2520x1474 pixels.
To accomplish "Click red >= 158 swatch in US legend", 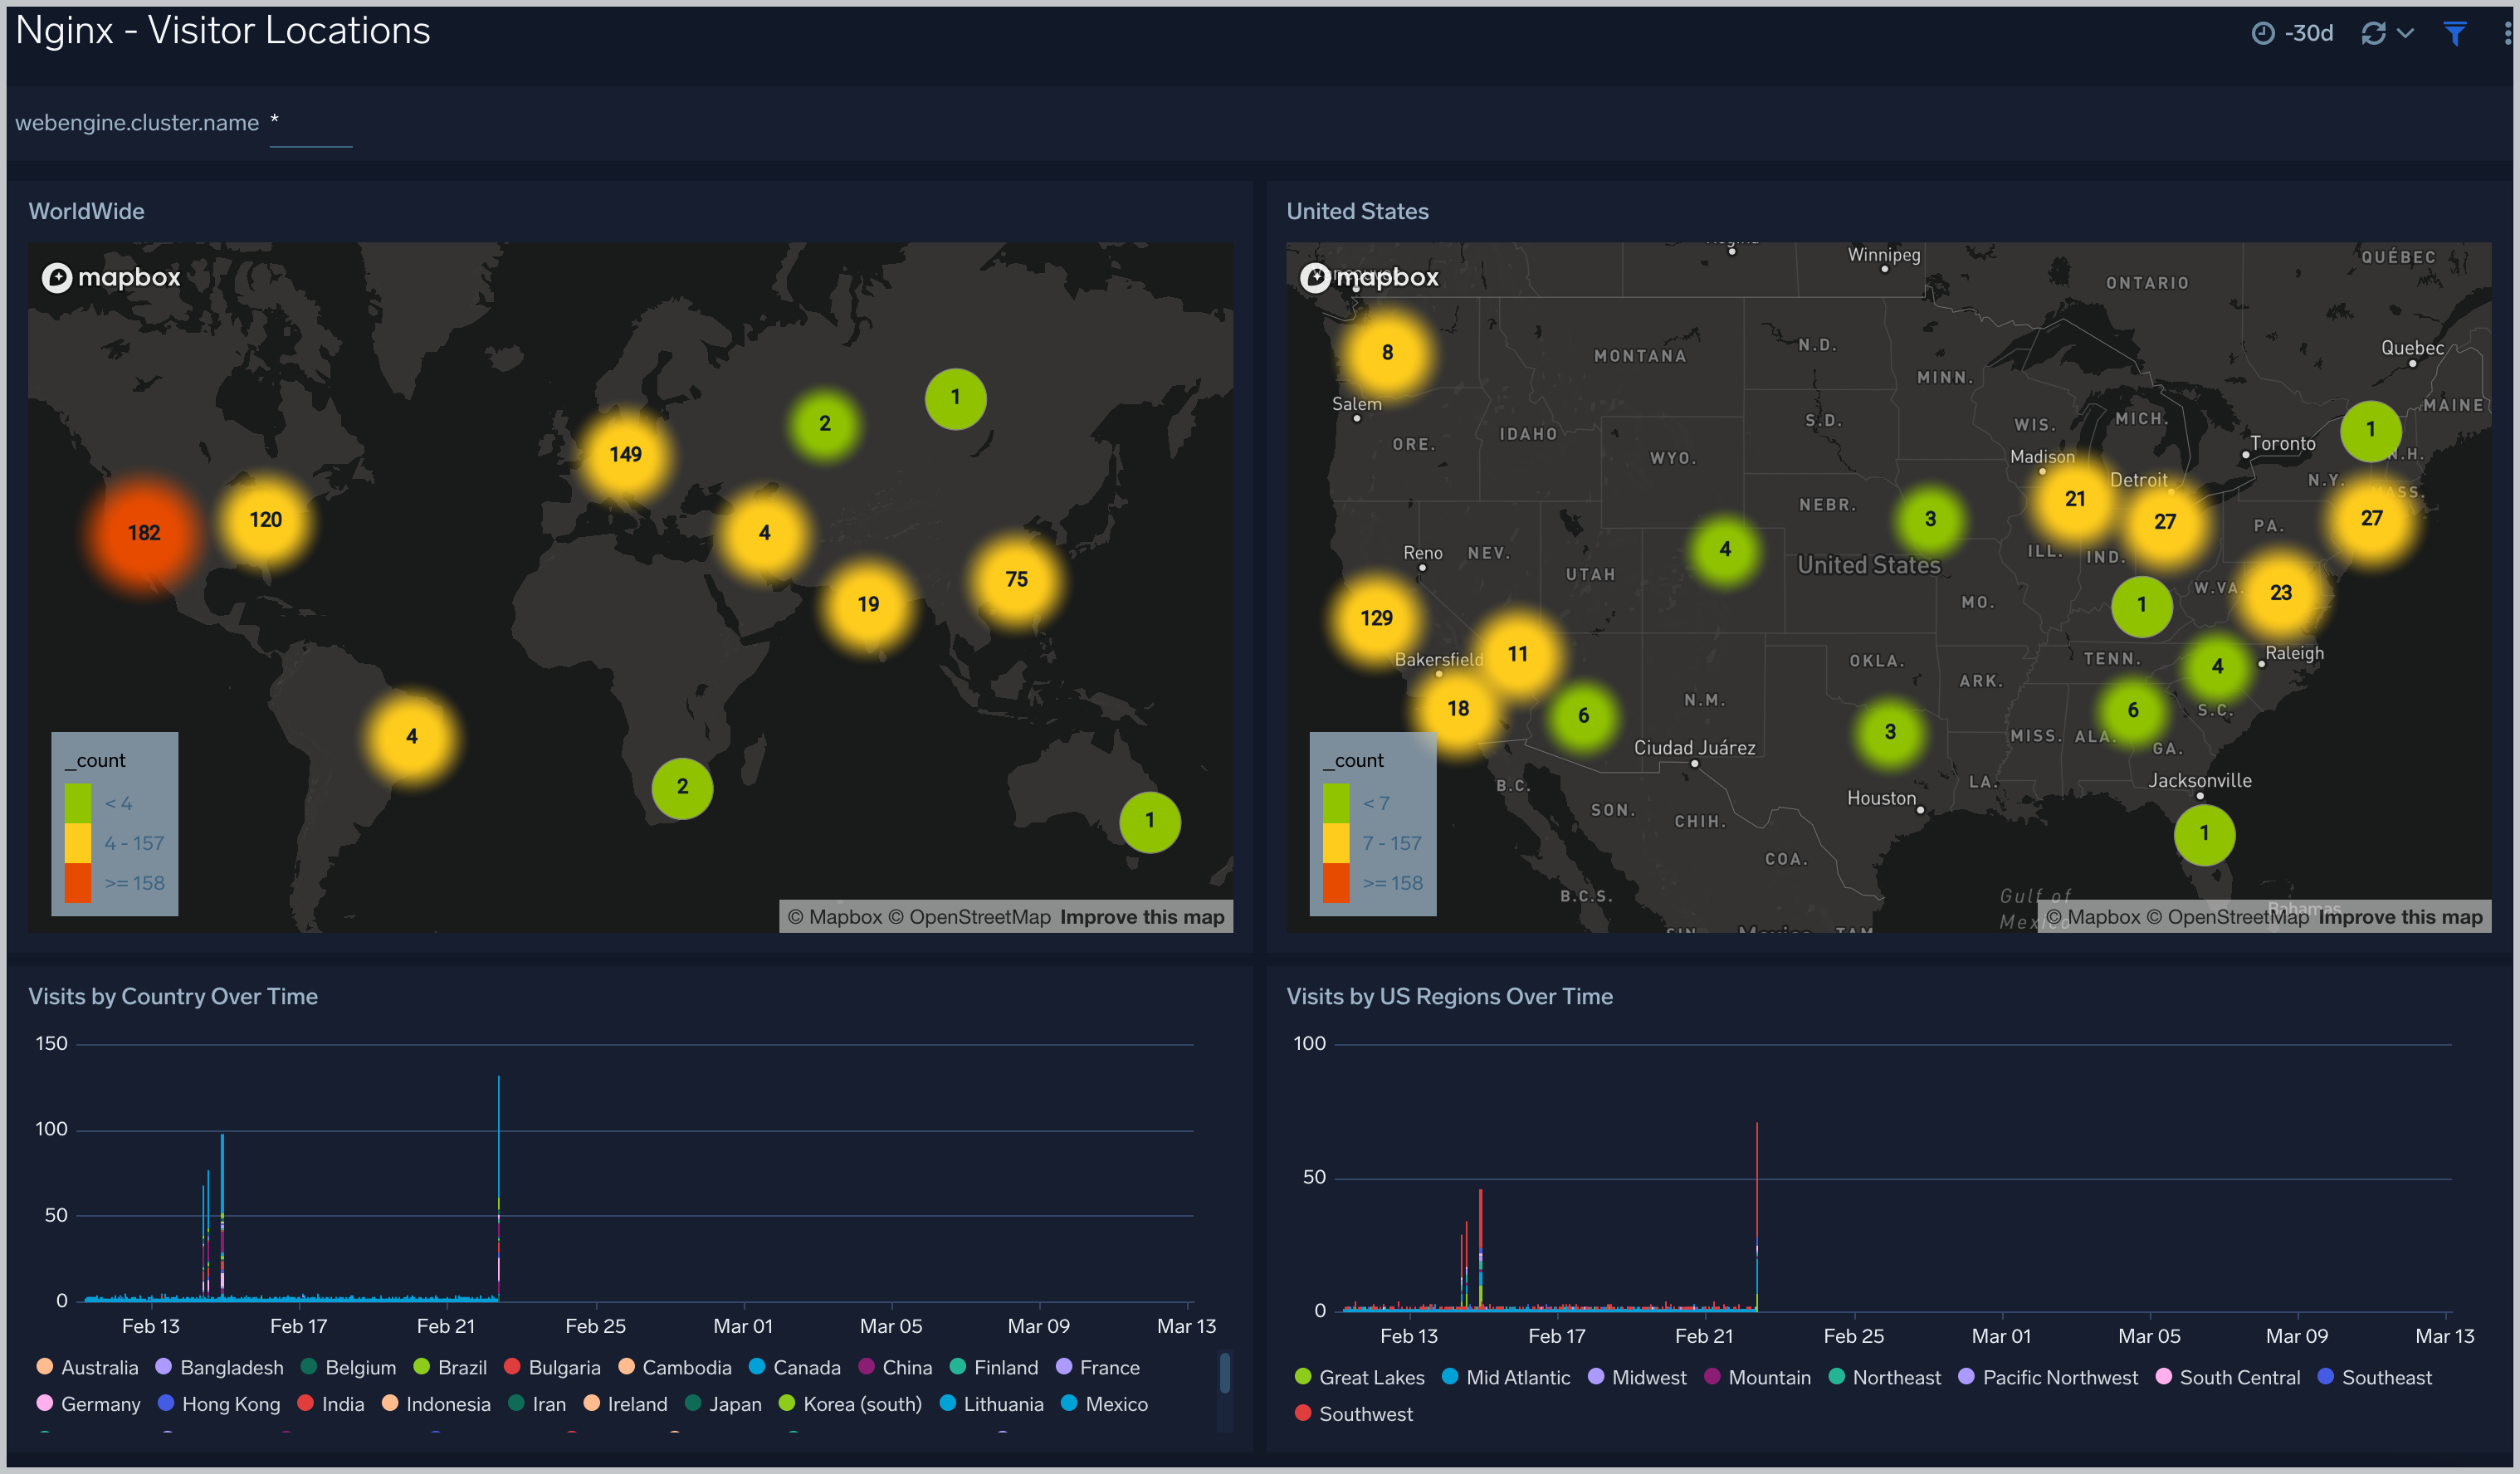I will click(1336, 883).
